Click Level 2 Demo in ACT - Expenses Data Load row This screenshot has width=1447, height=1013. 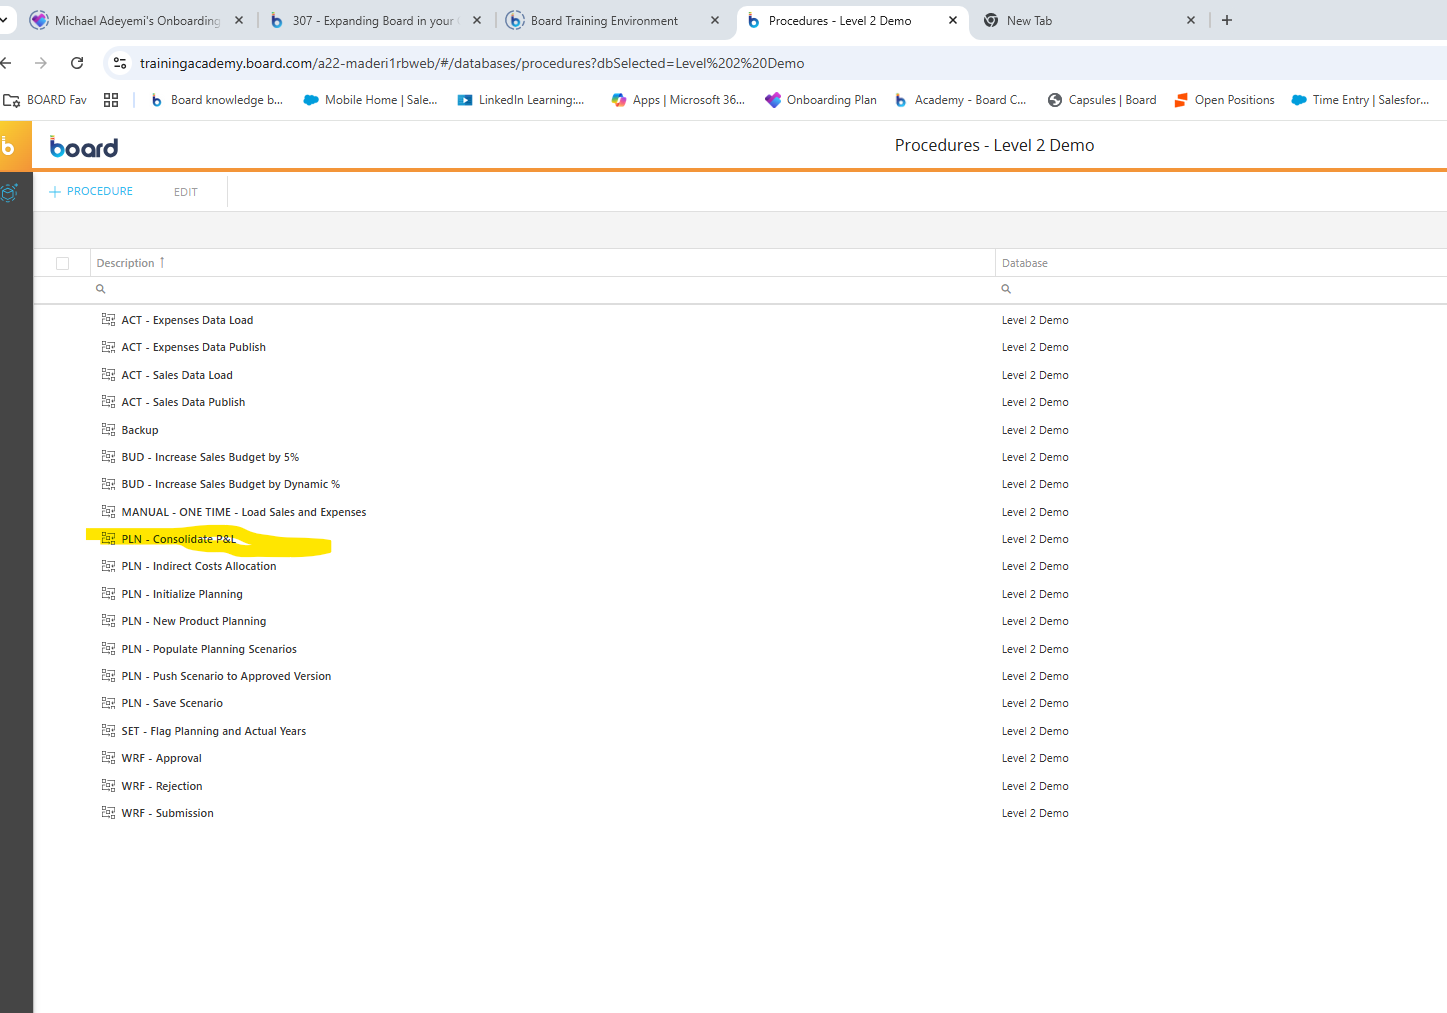pos(1035,320)
